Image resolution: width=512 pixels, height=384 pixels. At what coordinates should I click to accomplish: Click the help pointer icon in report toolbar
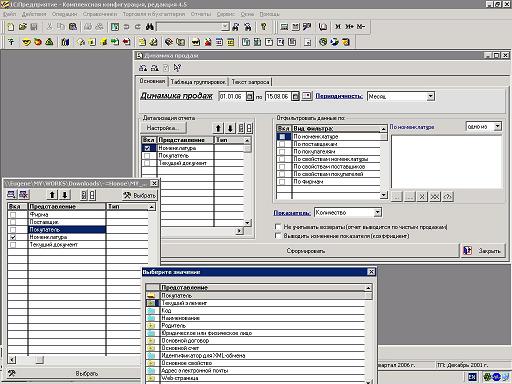177,68
